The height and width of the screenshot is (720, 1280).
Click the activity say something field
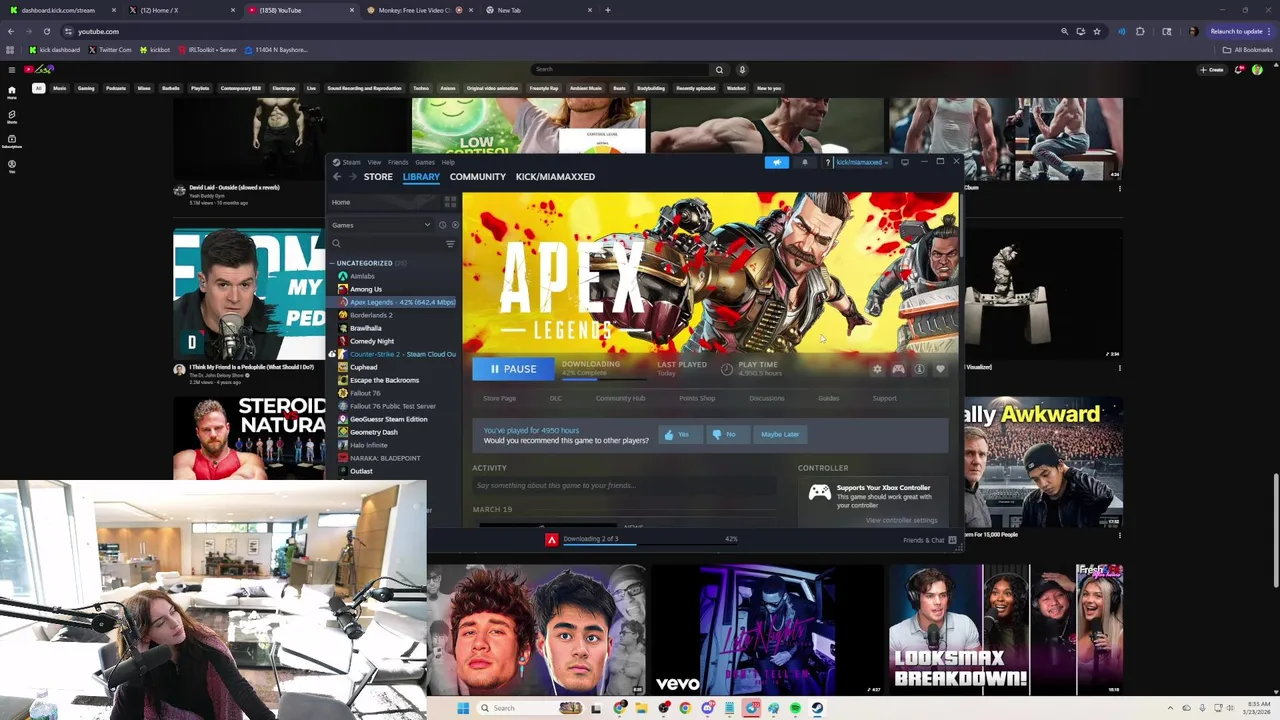coord(624,486)
